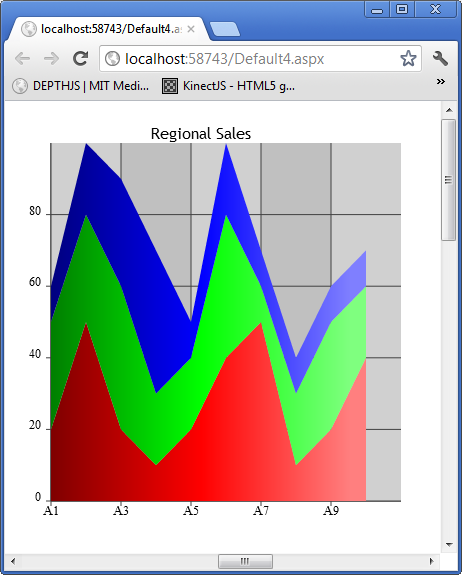Open the Chrome wrench settings menu
This screenshot has width=462, height=575.
tap(440, 59)
